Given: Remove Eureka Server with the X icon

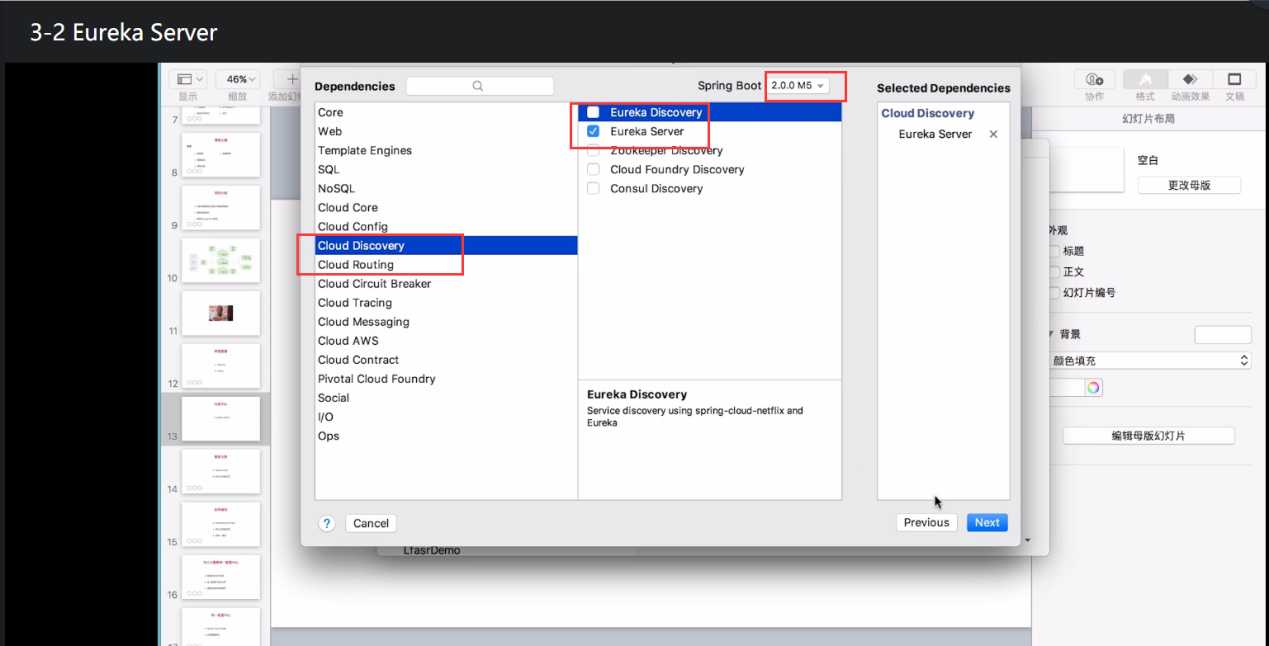Looking at the screenshot, I should pos(993,134).
